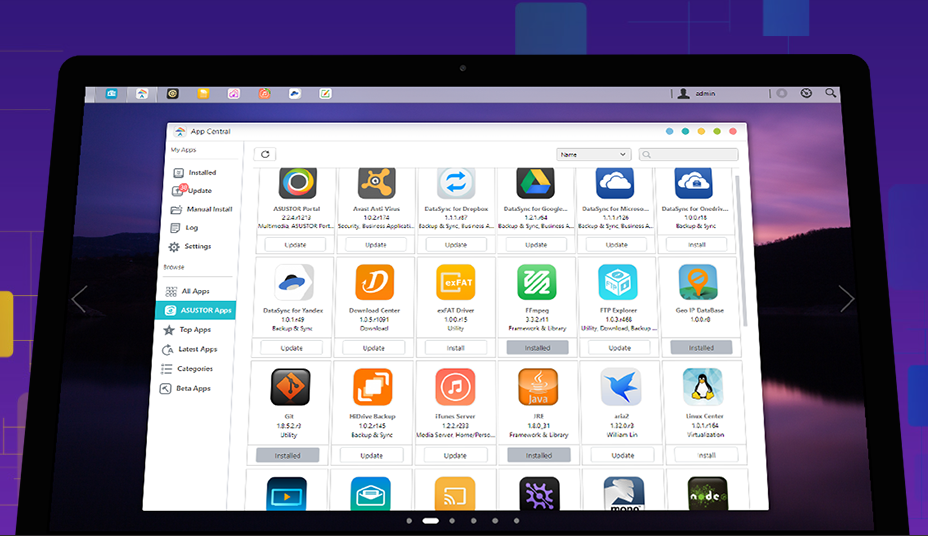This screenshot has height=536, width=928.
Task: Open the App Central taskbar icon
Action: pyautogui.click(x=141, y=93)
